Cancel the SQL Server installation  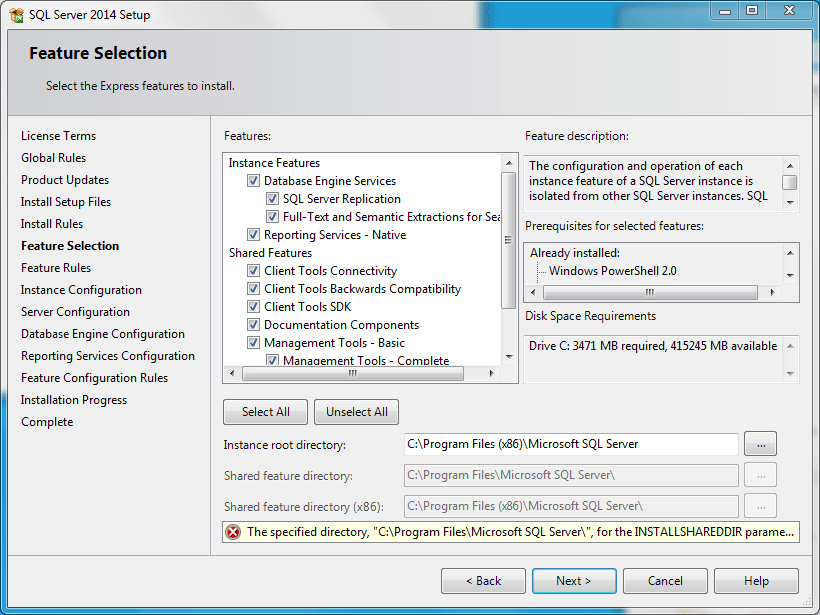664,580
